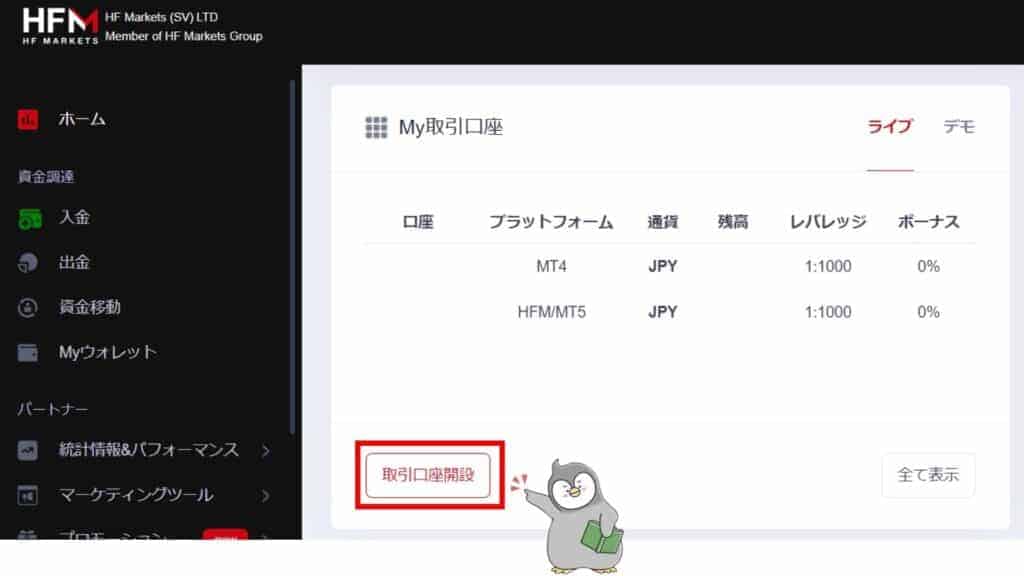Click JPY currency in MT4 row
1024x576 pixels.
pos(663,266)
